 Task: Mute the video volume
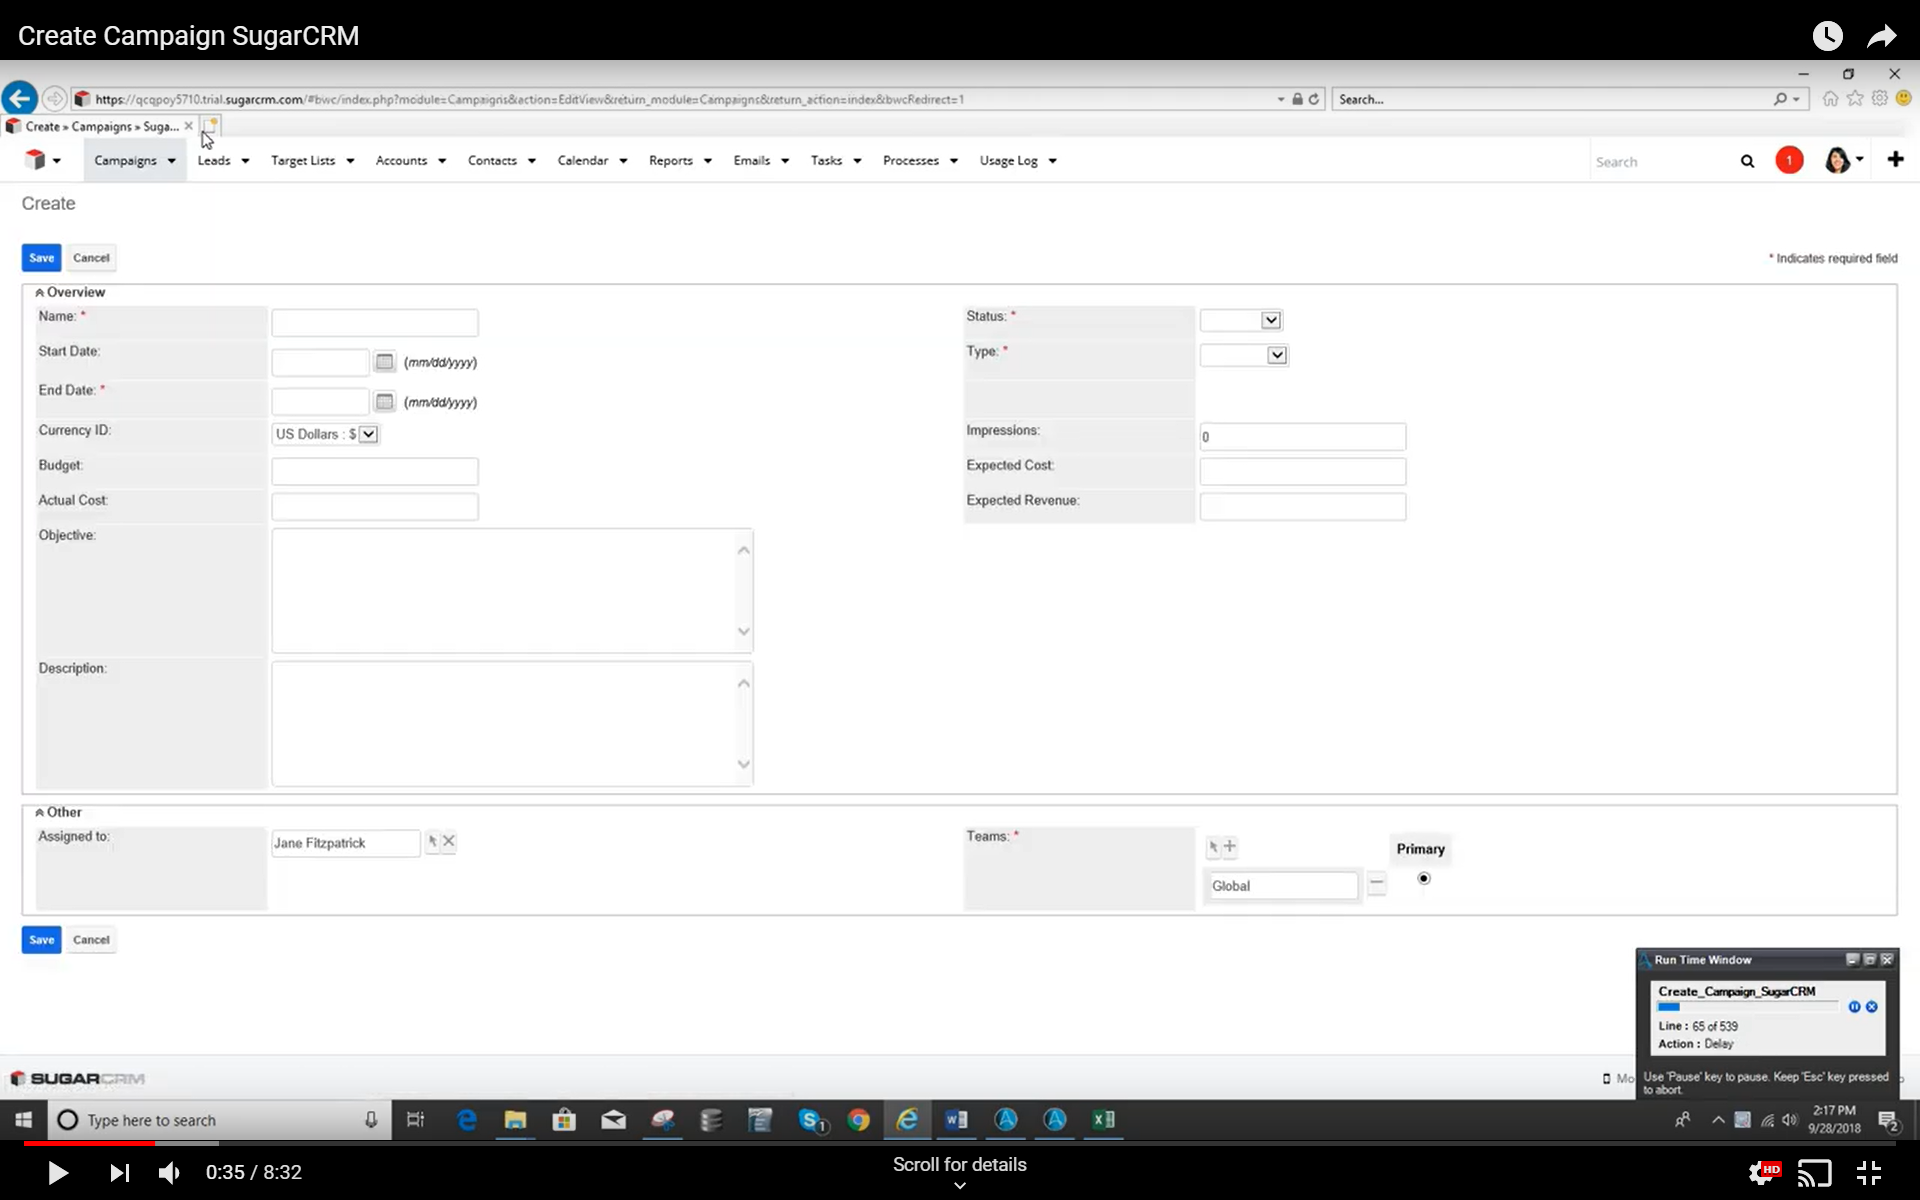point(169,1172)
